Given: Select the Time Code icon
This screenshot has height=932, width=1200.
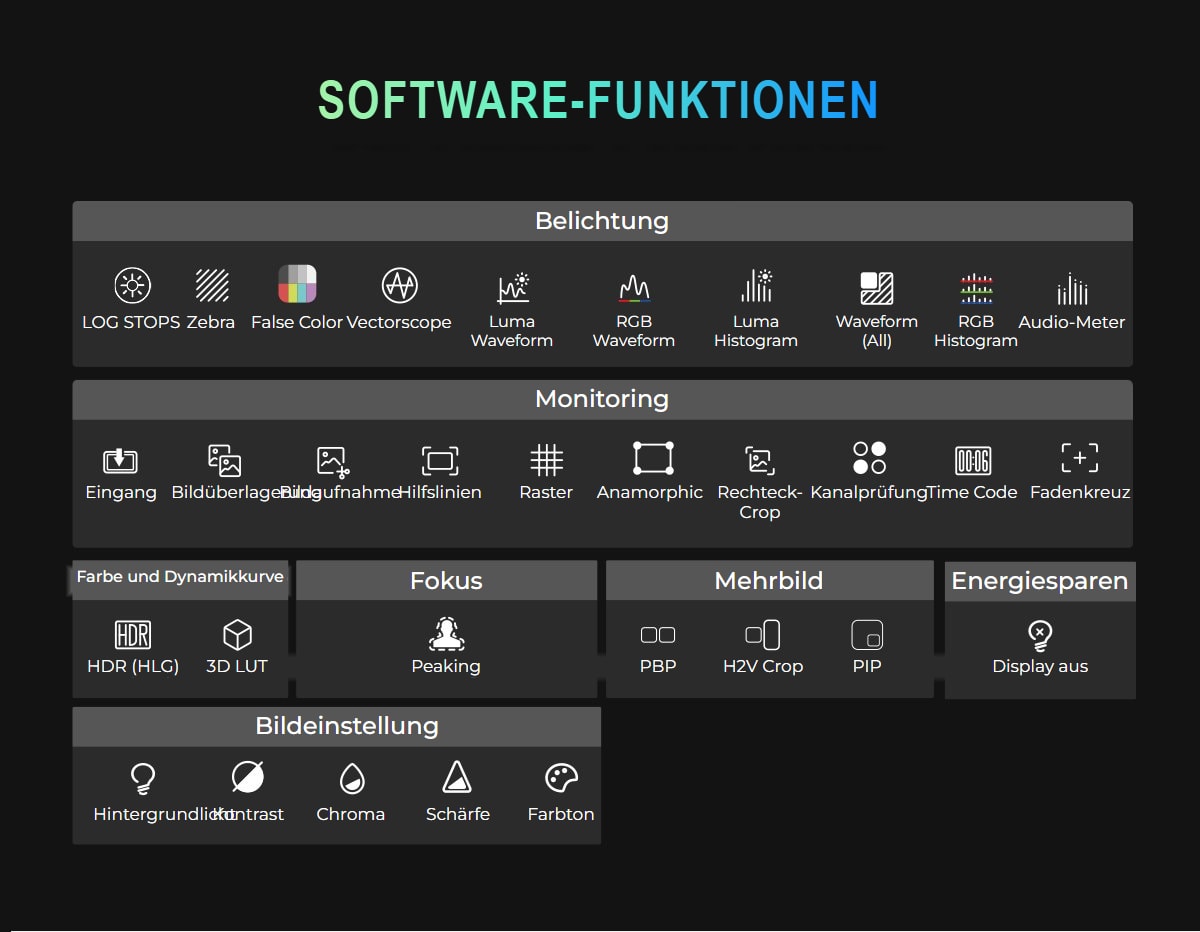Looking at the screenshot, I should tap(973, 461).
